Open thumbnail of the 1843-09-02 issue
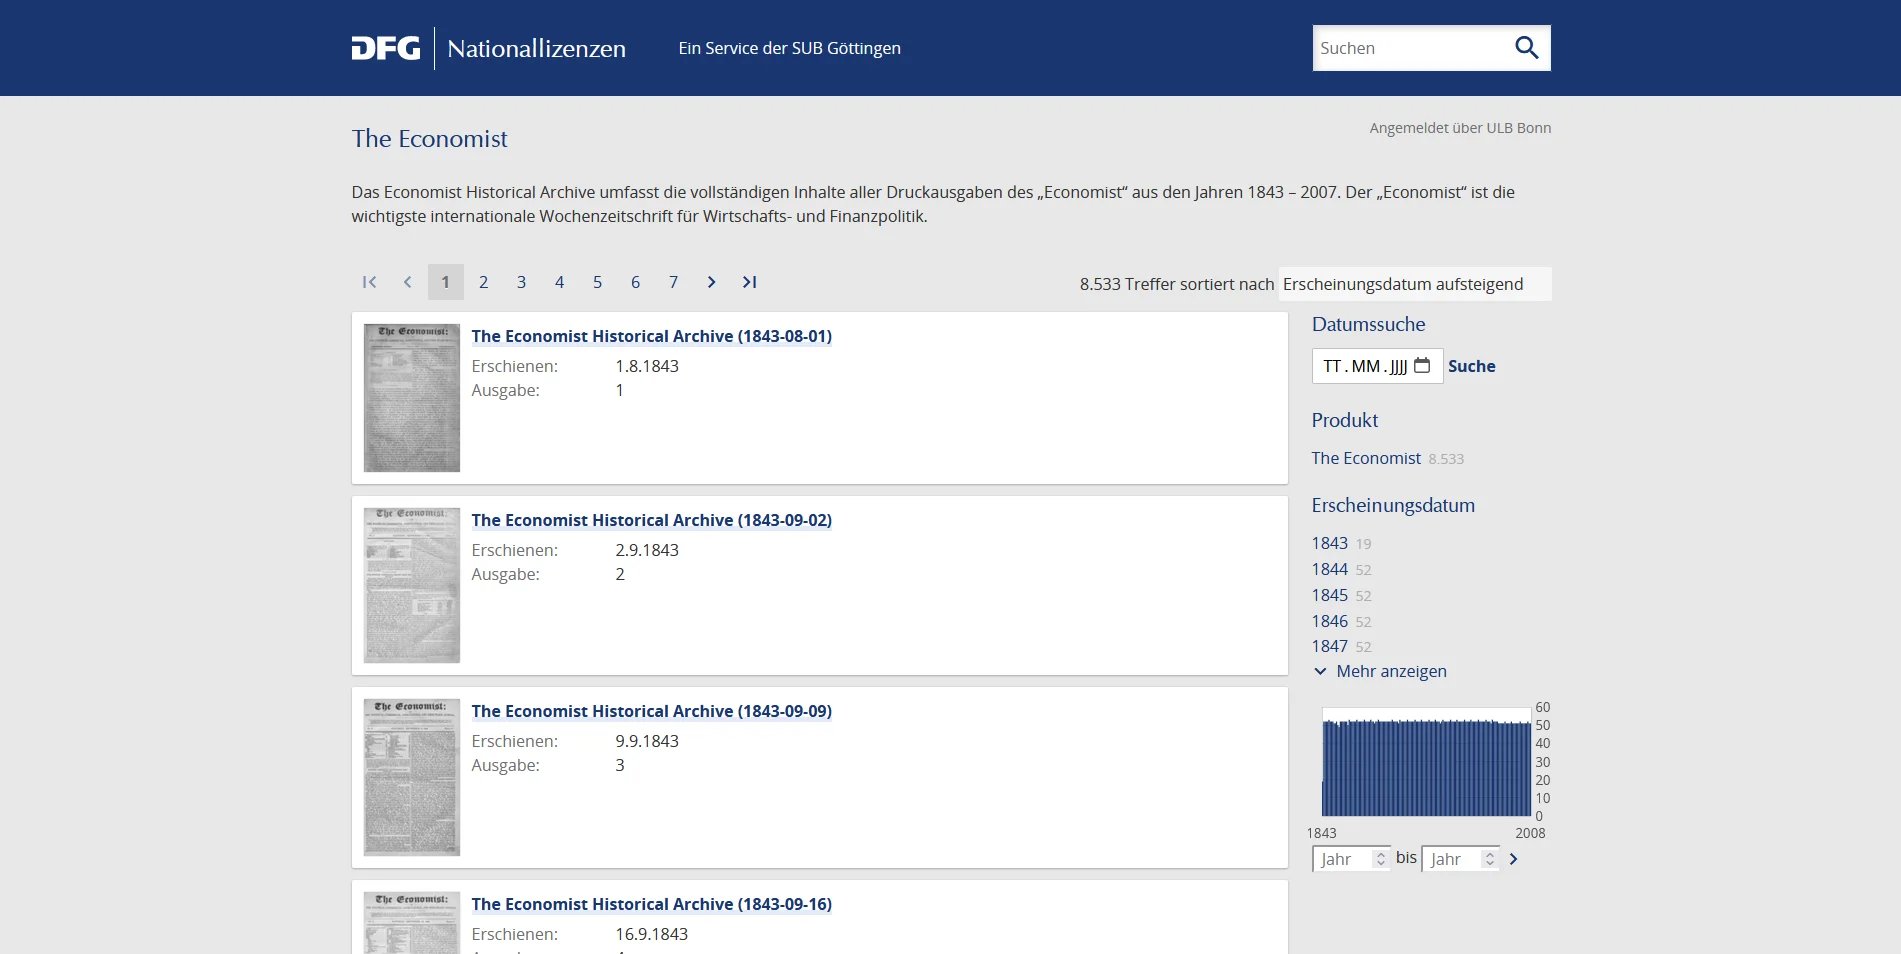The image size is (1901, 954). 411,585
